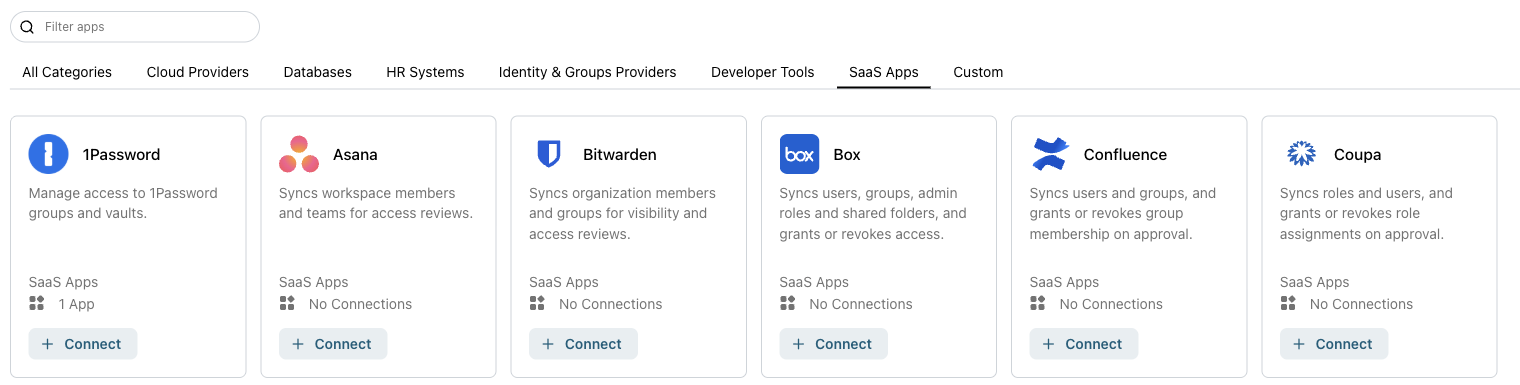Click 'No Connections' on the Bitwarden card
1520x385 pixels.
610,304
